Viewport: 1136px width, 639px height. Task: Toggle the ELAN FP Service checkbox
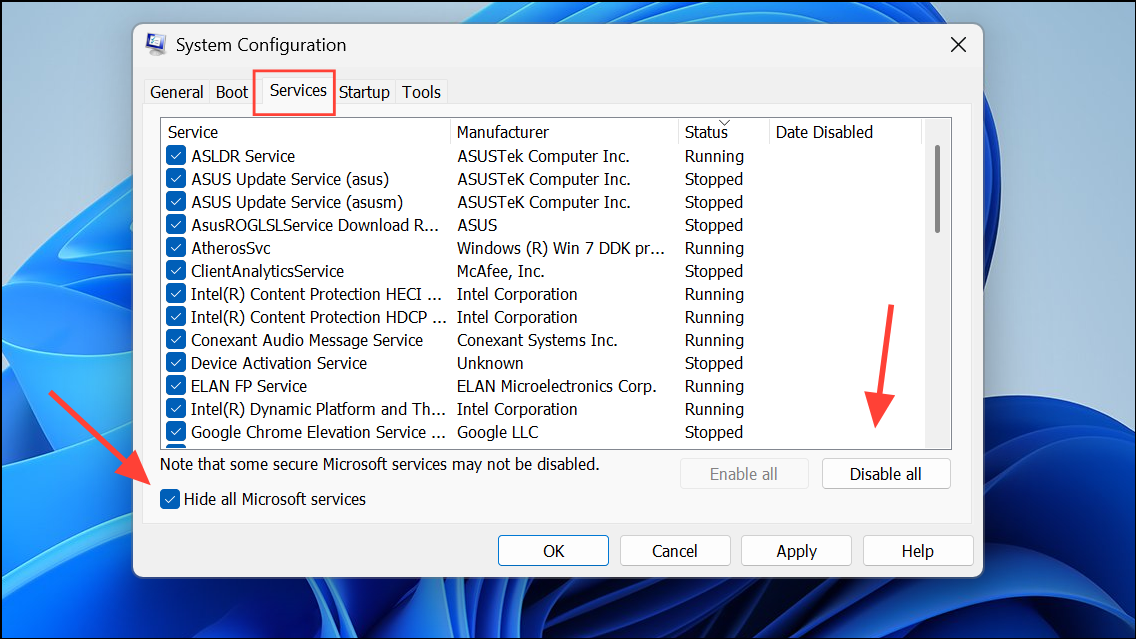click(x=176, y=385)
